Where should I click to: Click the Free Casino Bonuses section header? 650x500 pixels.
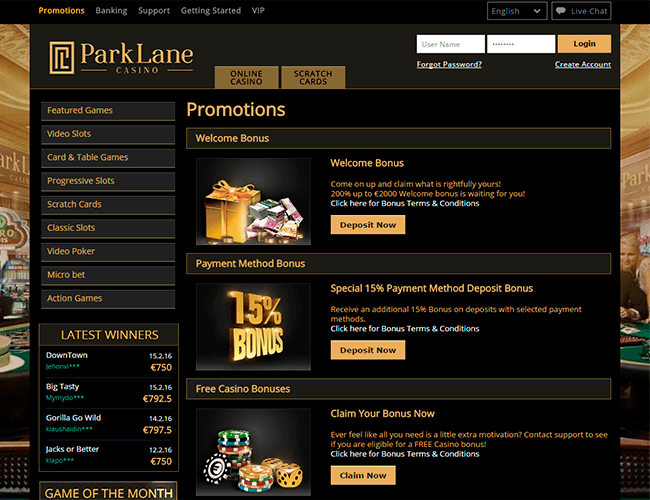398,389
